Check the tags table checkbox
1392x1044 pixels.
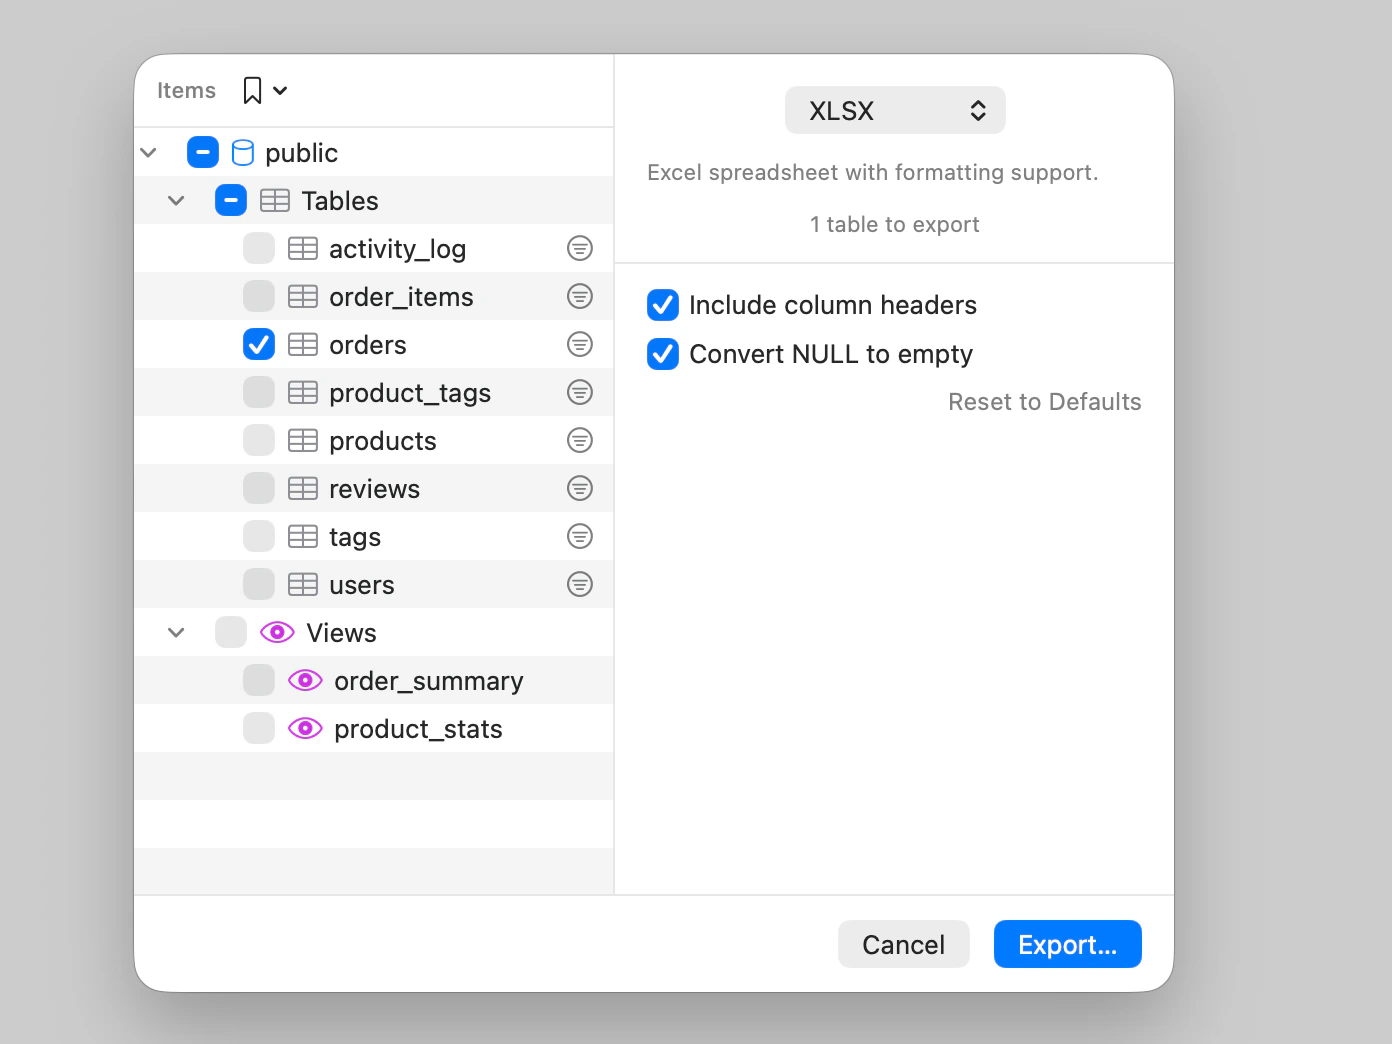coord(259,536)
